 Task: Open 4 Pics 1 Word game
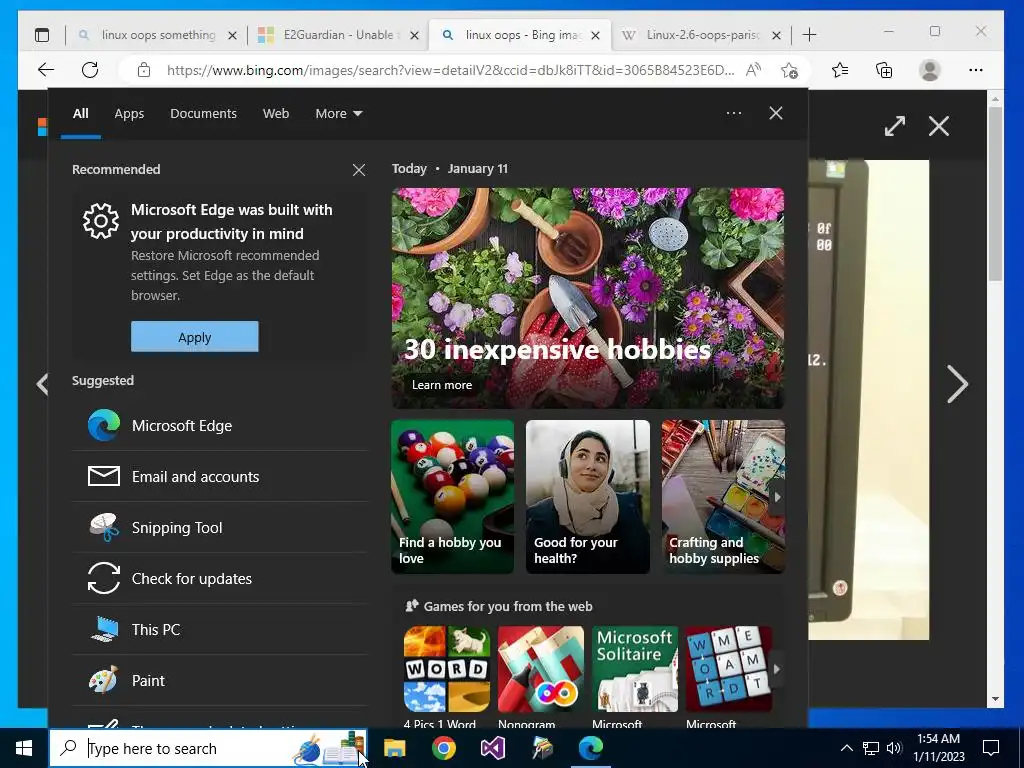447,678
